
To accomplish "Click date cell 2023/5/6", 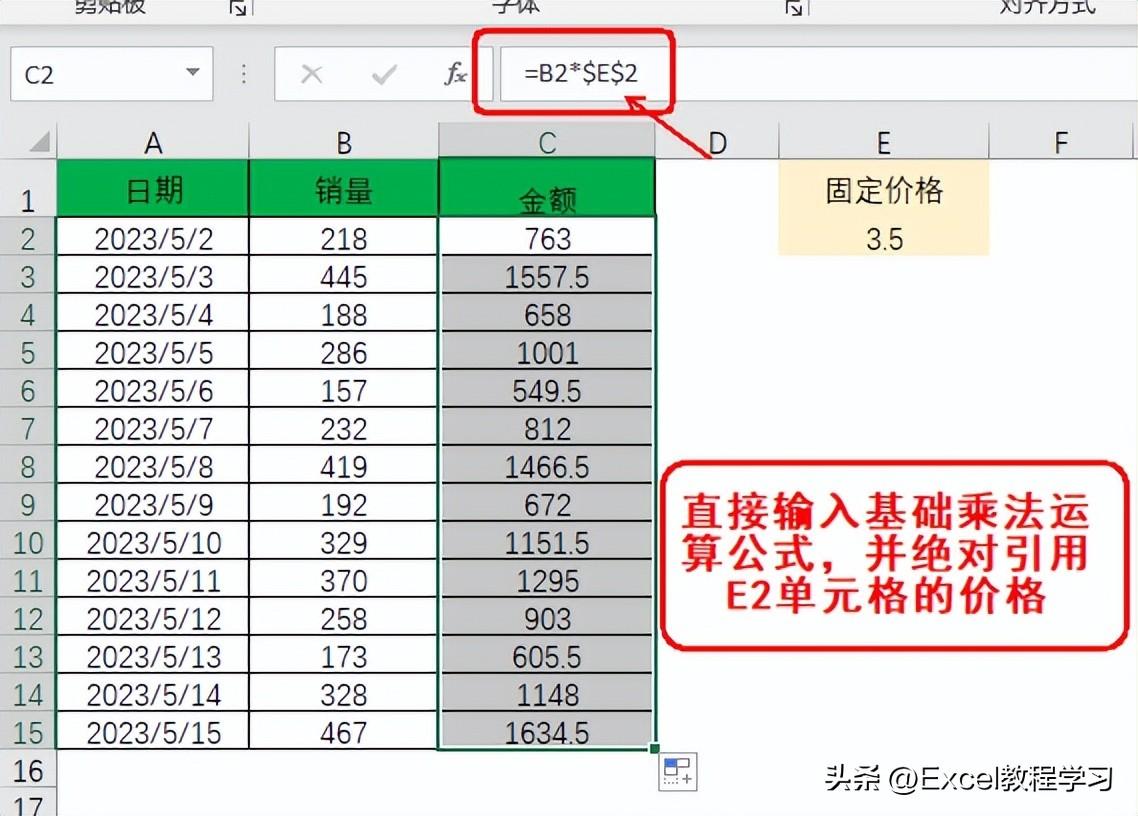I will coord(153,389).
